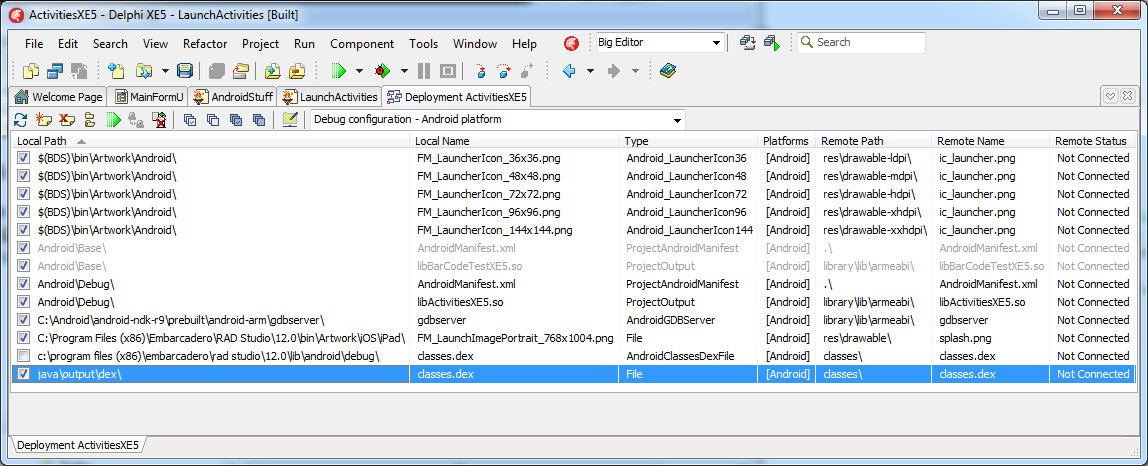Click the green Deploy icon in deployment toolbar
Screen dimensions: 1148x466
(x=113, y=120)
